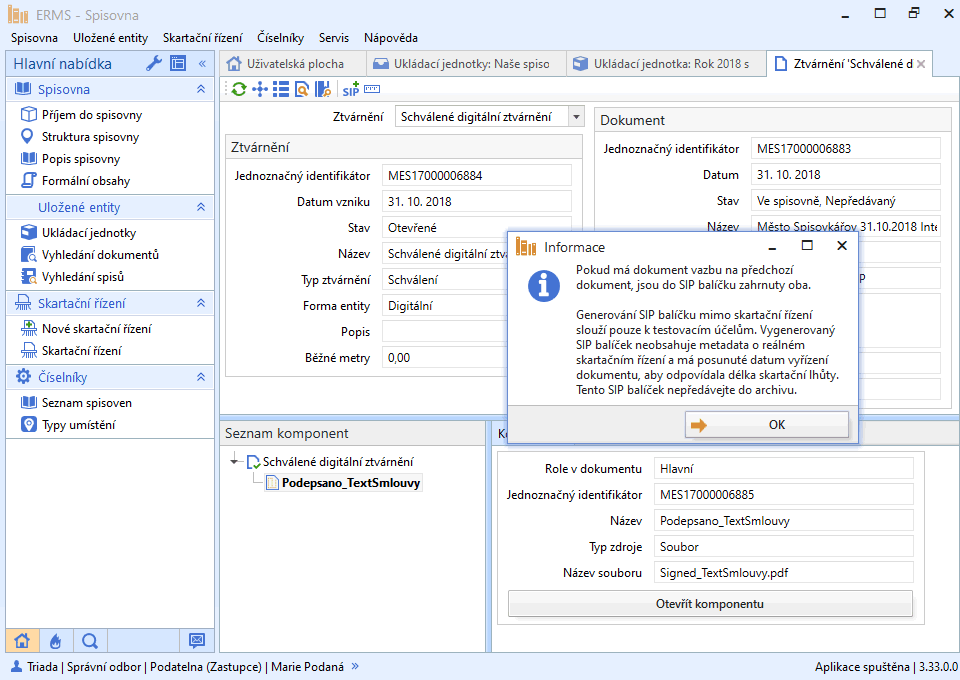The image size is (960, 680).
Task: Click the spisovna book-with-key toolbar icon
Action: click(x=323, y=89)
